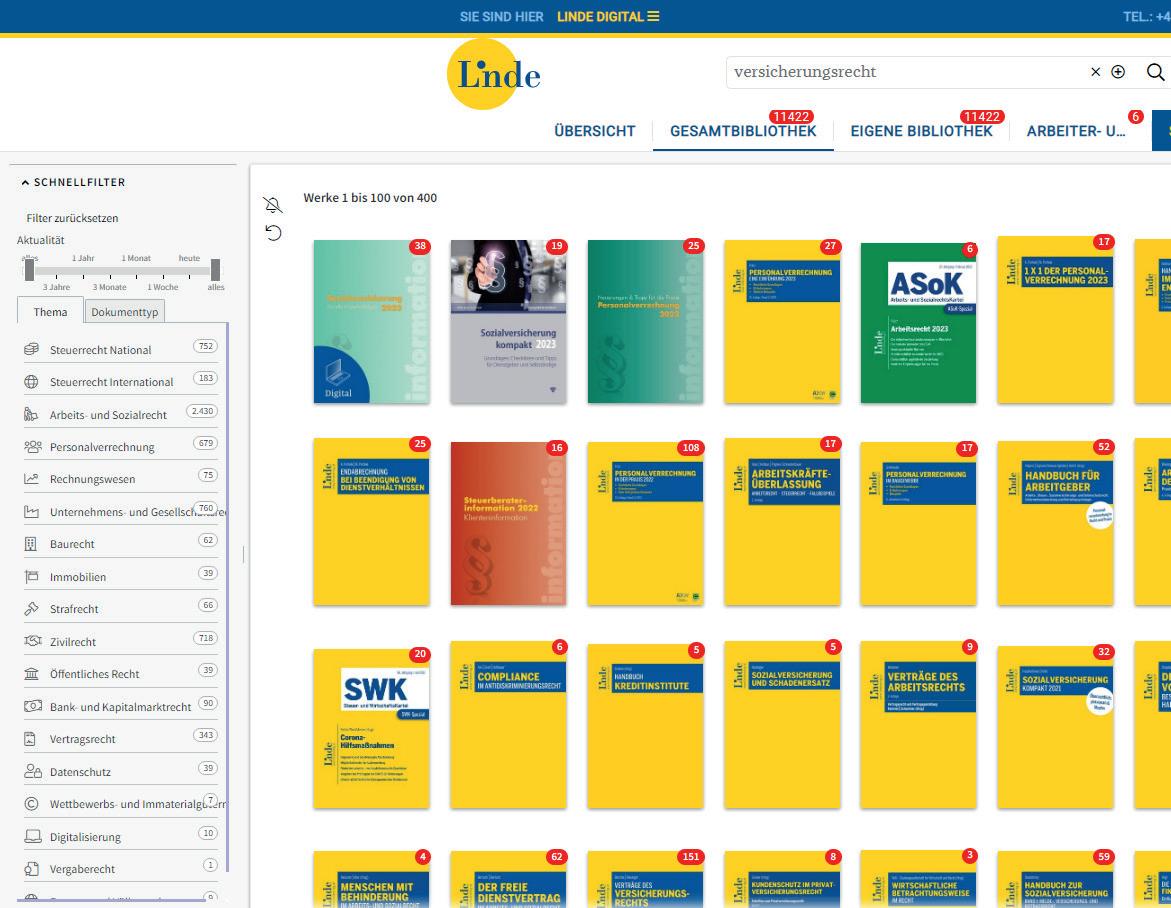Viewport: 1171px width, 908px height.
Task: Click the Unternehmens- und Gesellschaftsrecht icon
Action: 31,511
